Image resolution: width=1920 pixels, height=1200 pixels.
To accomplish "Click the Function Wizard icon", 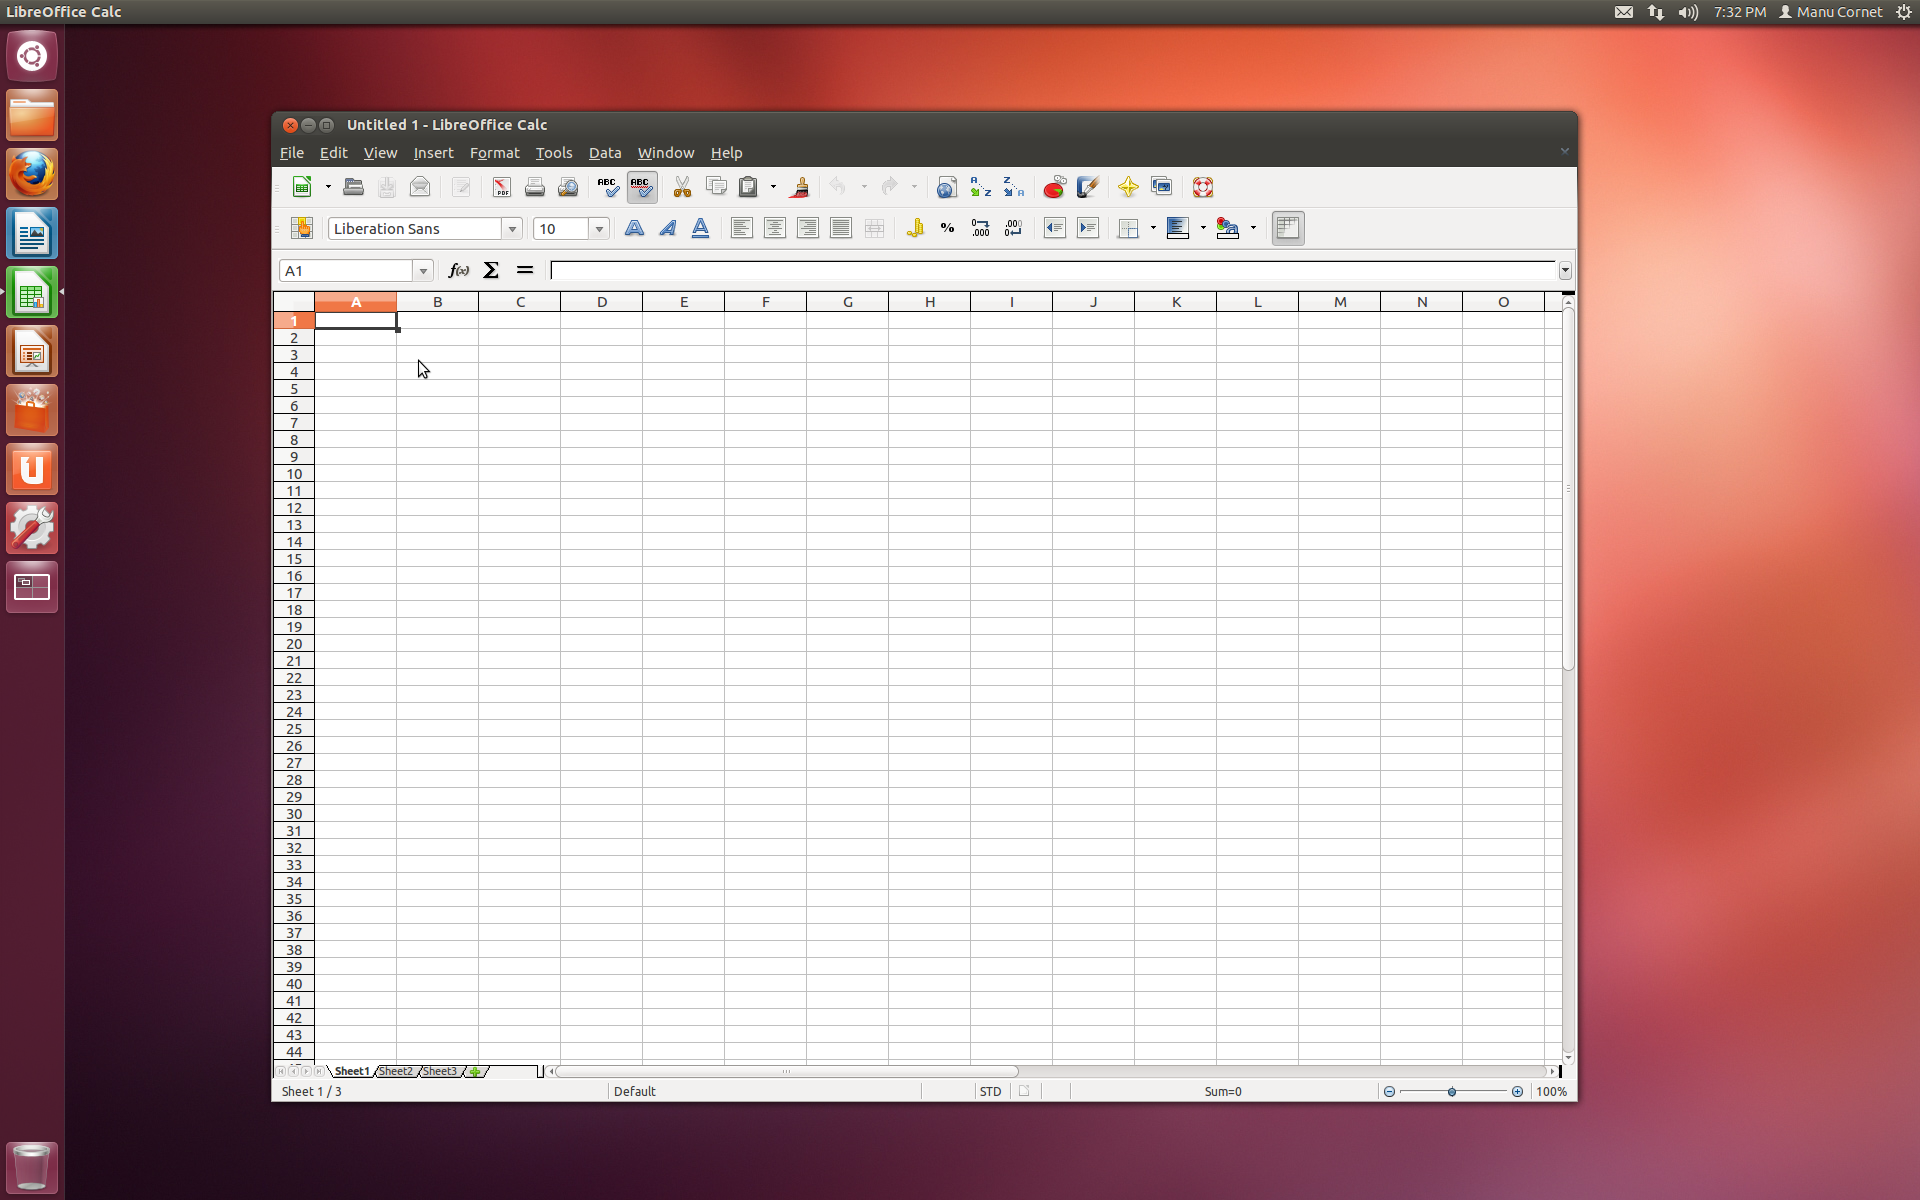I will point(458,270).
